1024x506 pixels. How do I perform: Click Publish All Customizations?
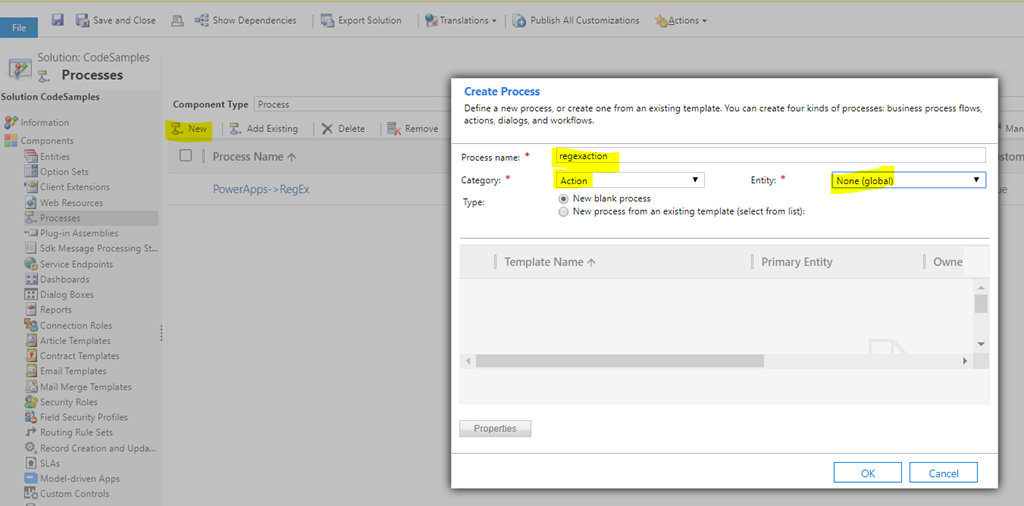(576, 20)
